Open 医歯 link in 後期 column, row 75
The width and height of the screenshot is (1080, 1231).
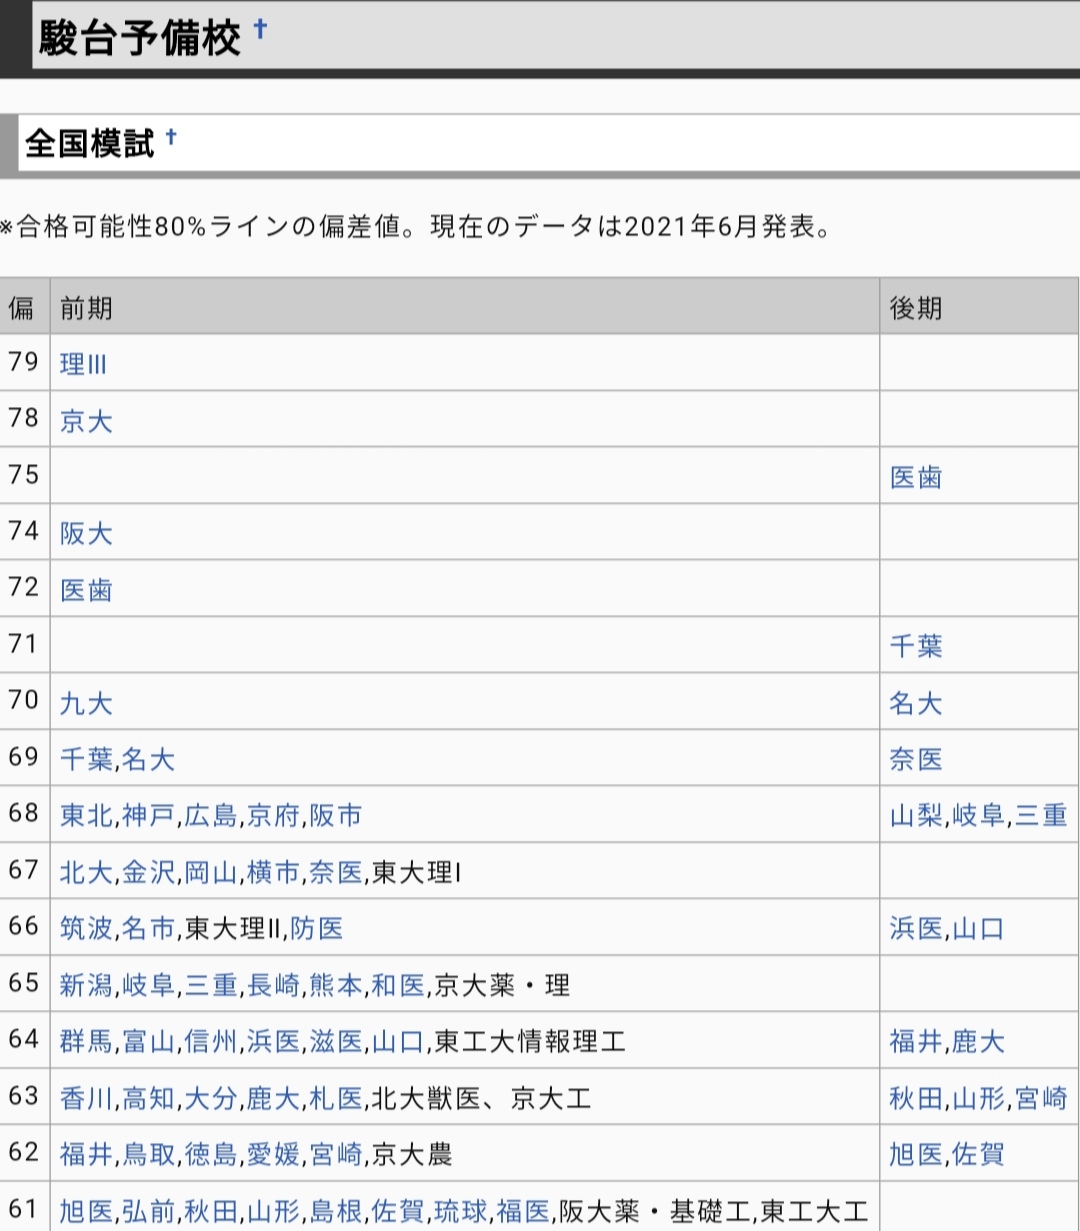[916, 477]
